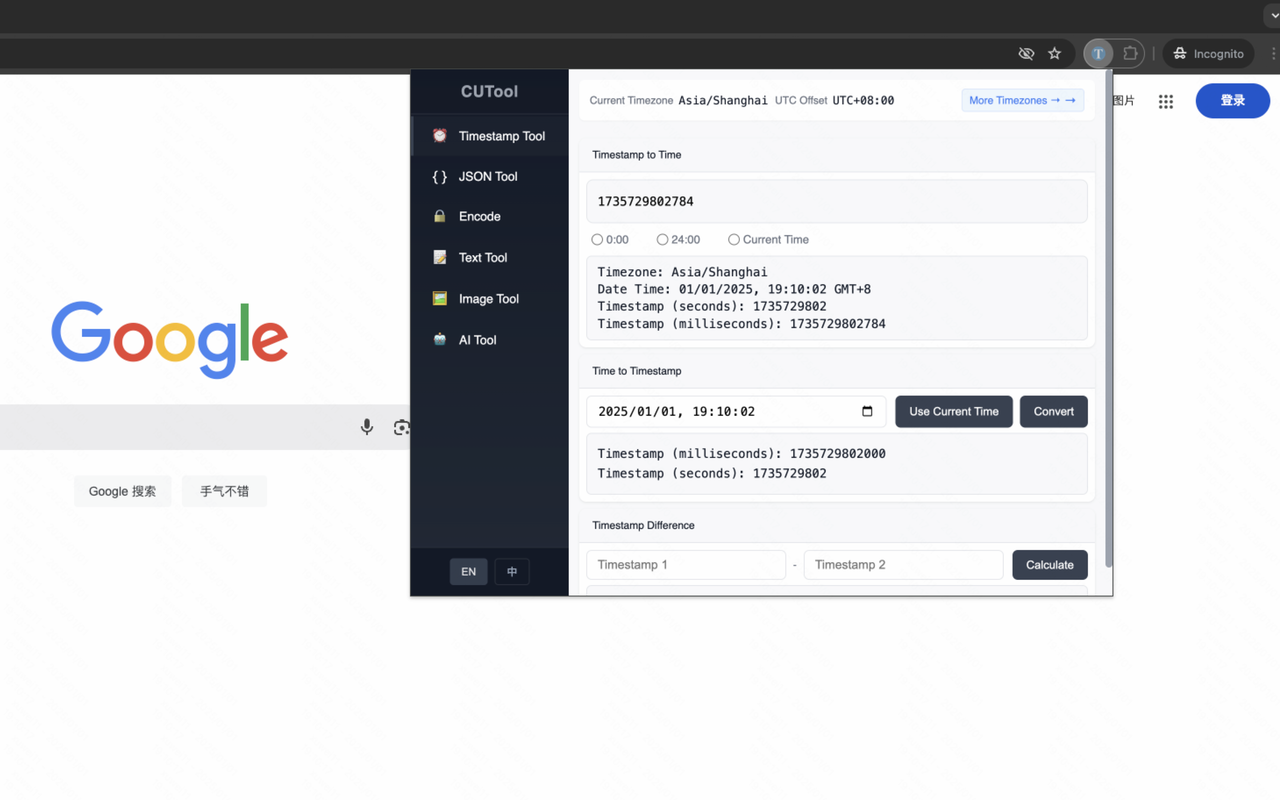This screenshot has width=1280, height=800.
Task: Switch language to Chinese (中)
Action: pos(512,572)
